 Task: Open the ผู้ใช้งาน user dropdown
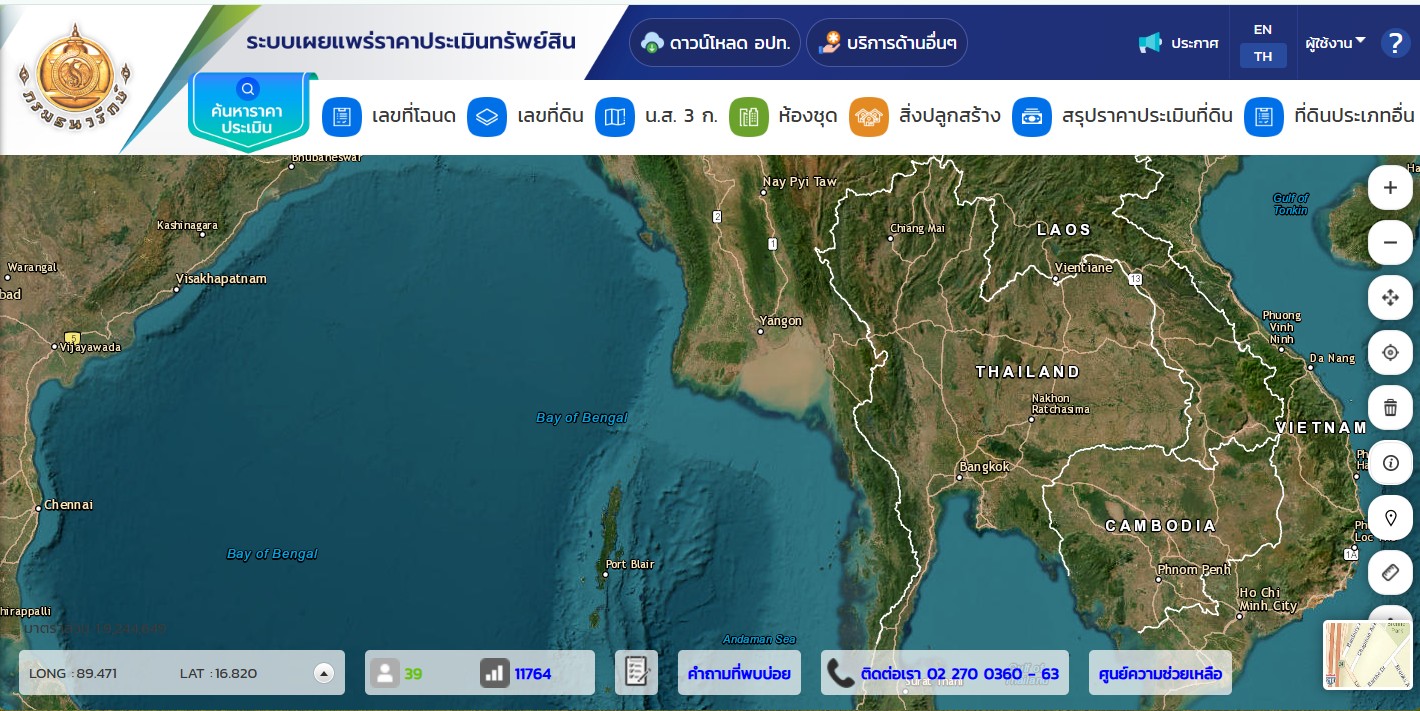point(1335,43)
